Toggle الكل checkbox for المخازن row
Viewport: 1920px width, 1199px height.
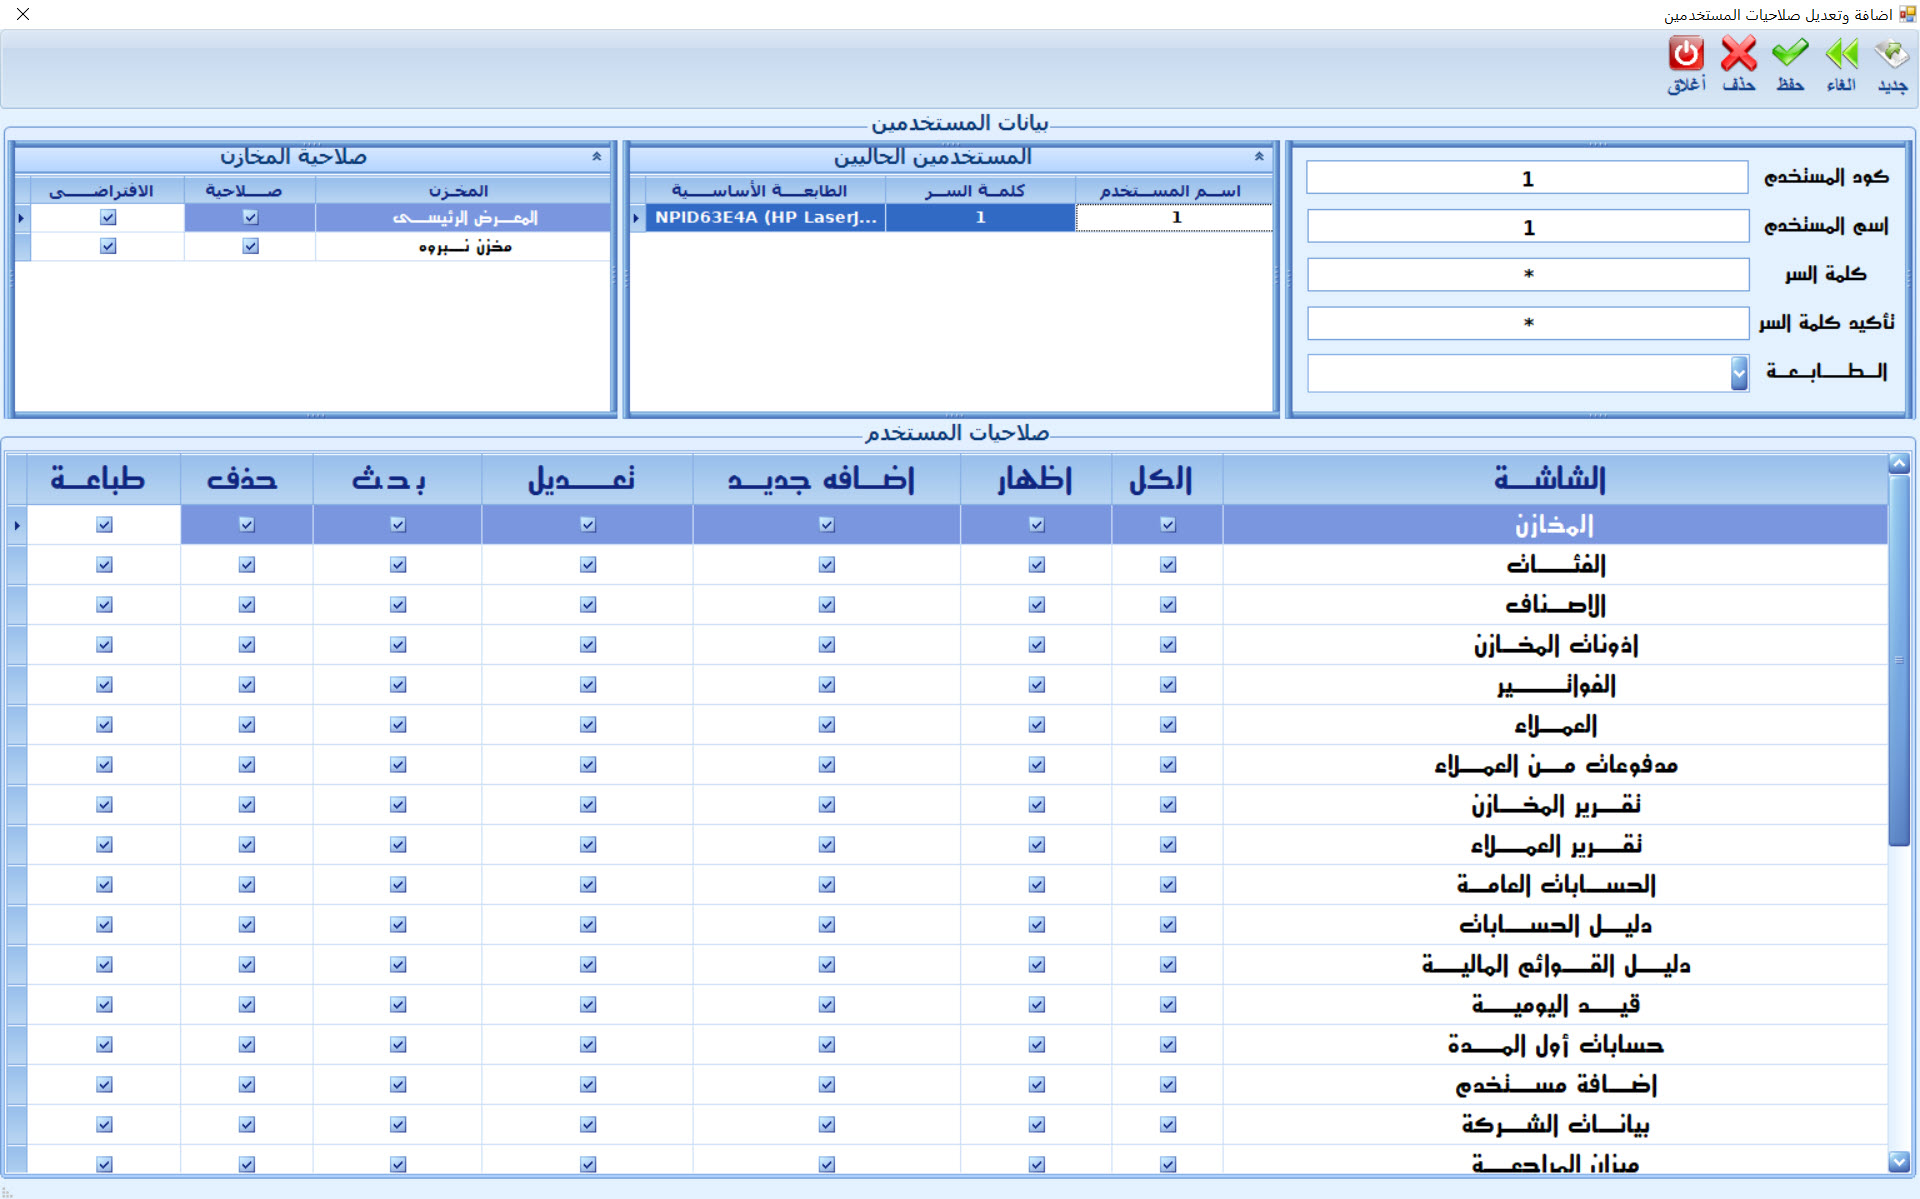point(1167,524)
